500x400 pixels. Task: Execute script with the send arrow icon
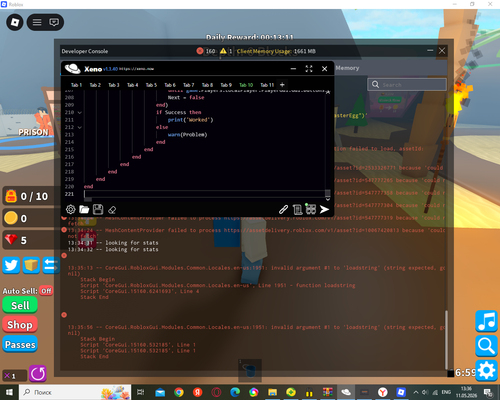(x=324, y=209)
